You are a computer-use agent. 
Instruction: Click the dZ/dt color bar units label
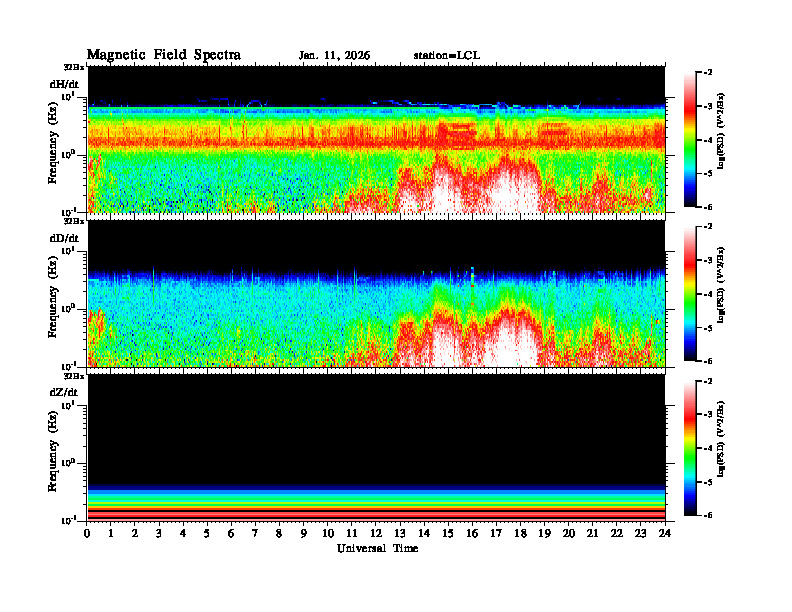(721, 439)
